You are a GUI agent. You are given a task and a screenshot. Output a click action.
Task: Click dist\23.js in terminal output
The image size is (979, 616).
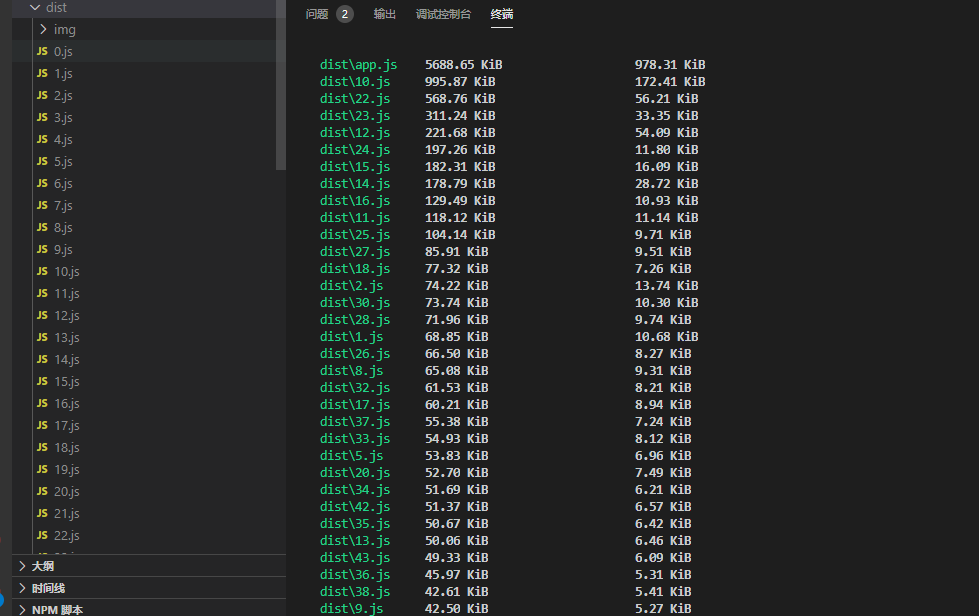coord(355,115)
